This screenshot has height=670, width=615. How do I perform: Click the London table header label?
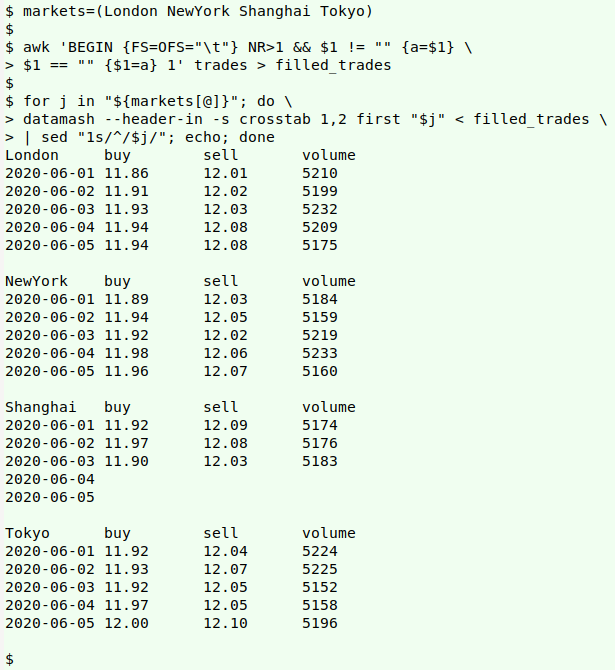pos(32,156)
